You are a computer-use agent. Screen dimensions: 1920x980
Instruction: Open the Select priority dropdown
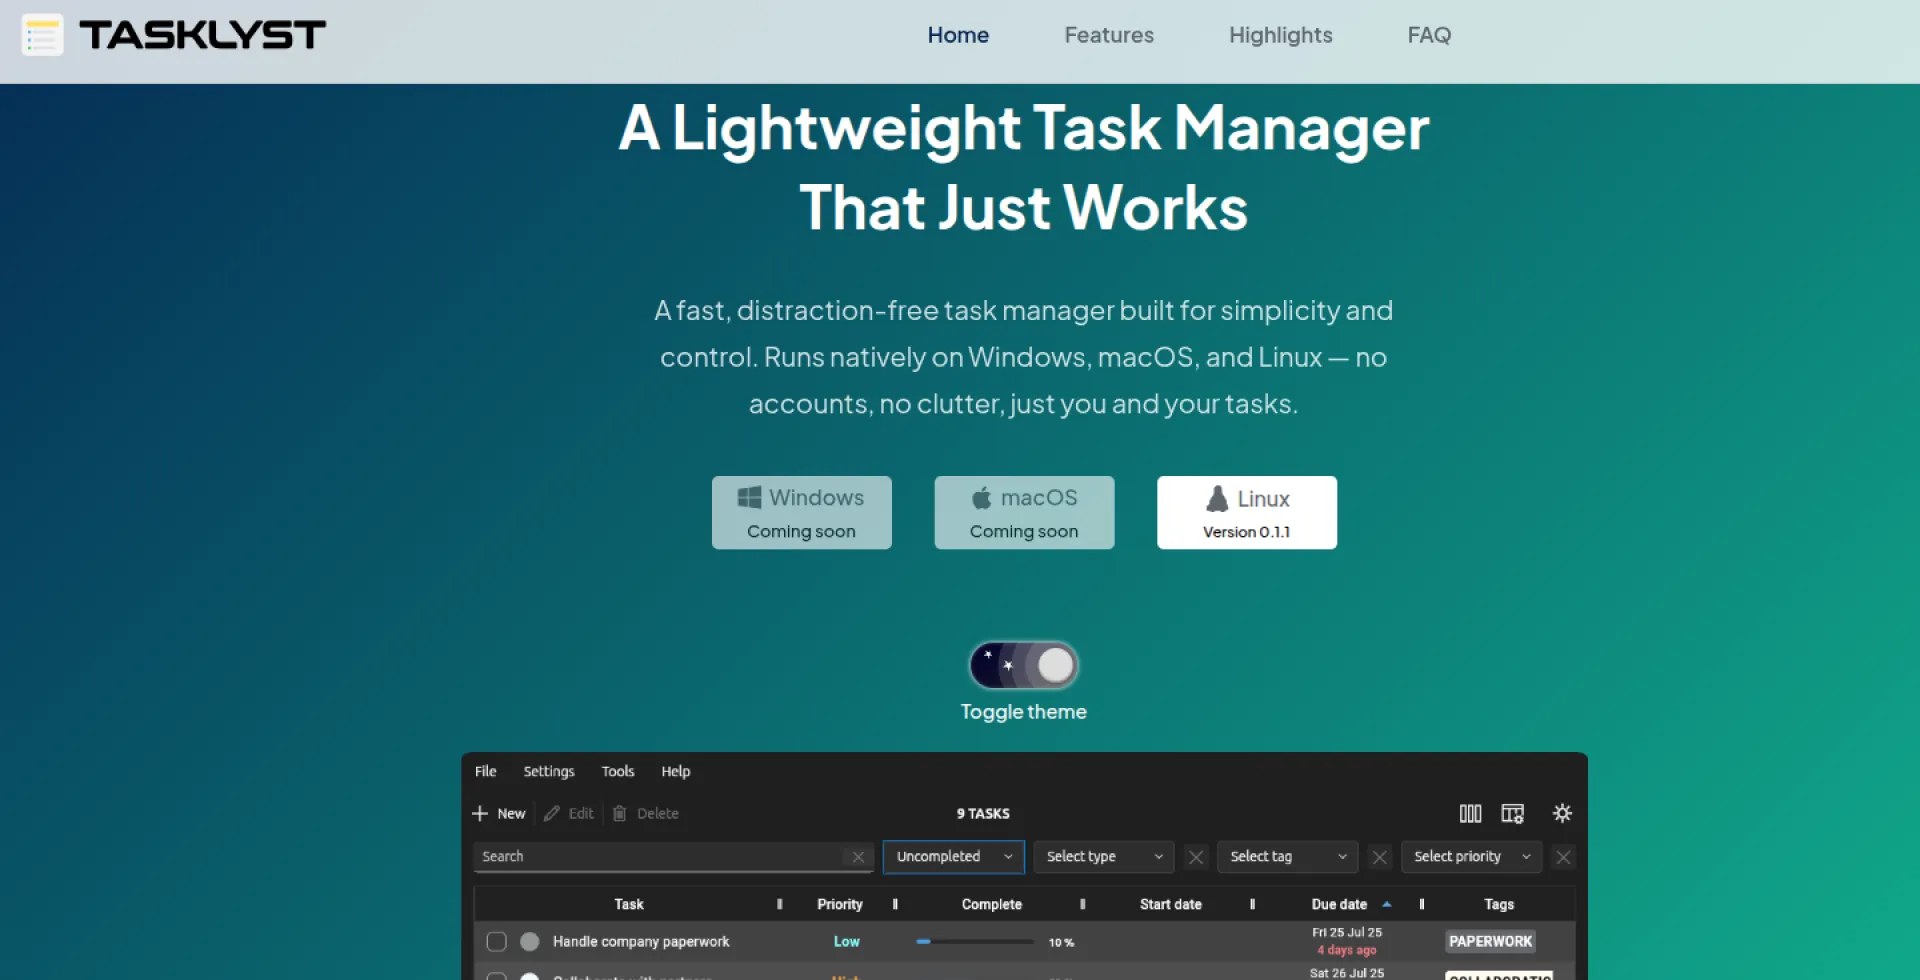point(1472,857)
